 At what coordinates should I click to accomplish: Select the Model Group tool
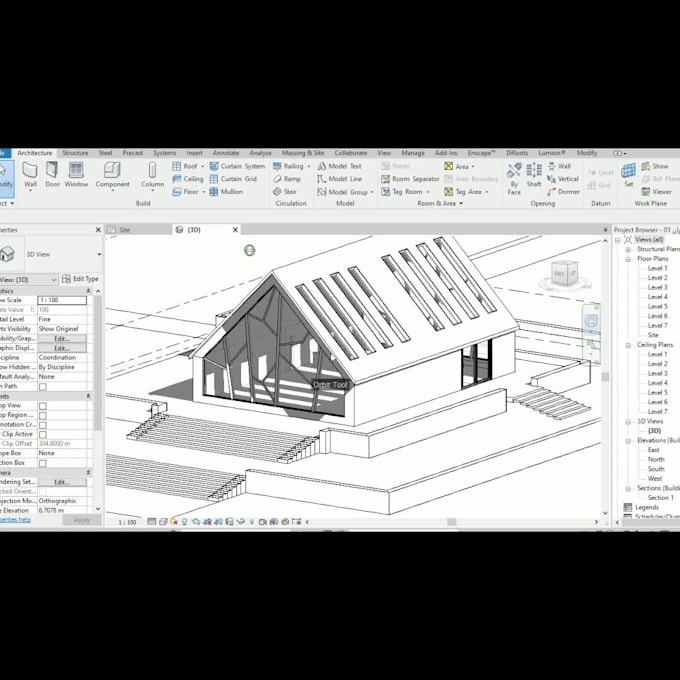click(342, 192)
